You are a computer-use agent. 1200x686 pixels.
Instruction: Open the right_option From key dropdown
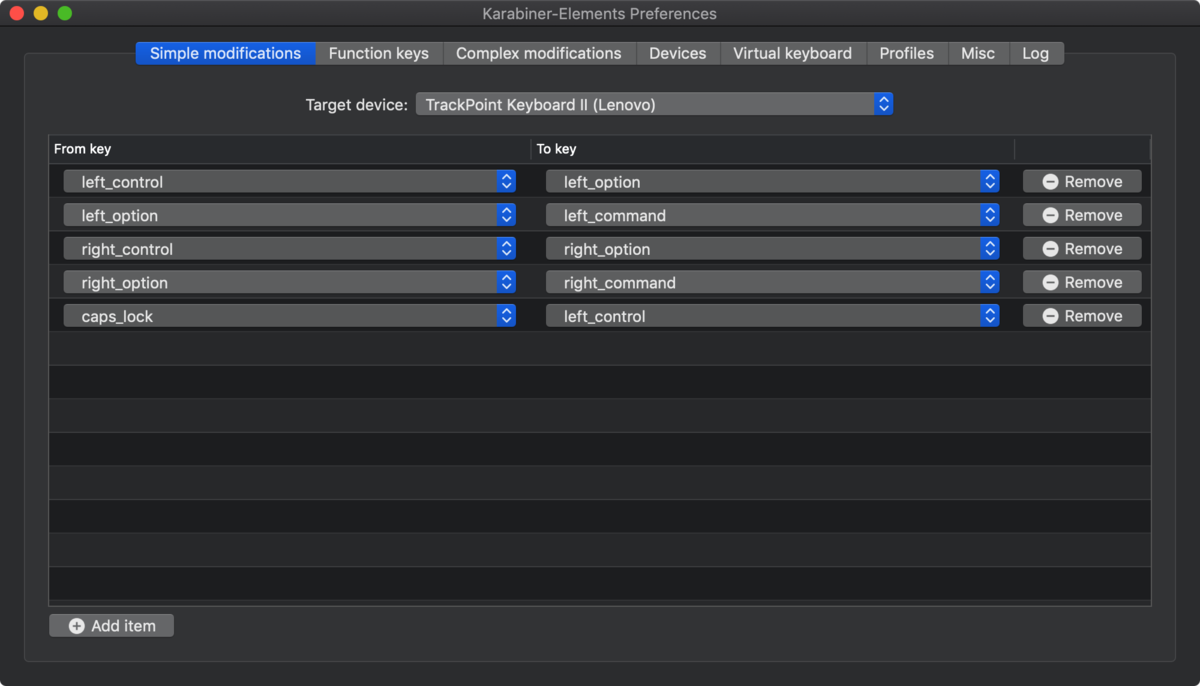coord(289,282)
